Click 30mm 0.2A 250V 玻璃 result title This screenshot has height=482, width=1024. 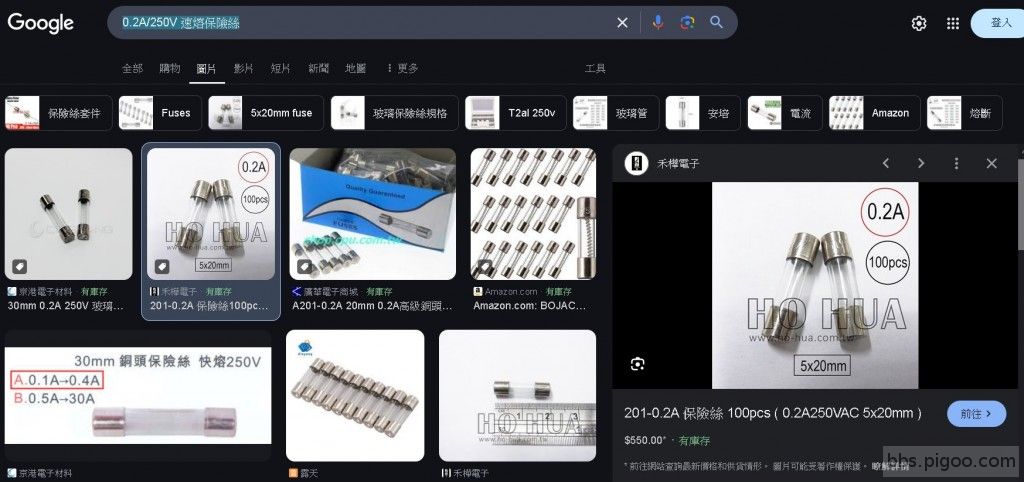pyautogui.click(x=65, y=305)
